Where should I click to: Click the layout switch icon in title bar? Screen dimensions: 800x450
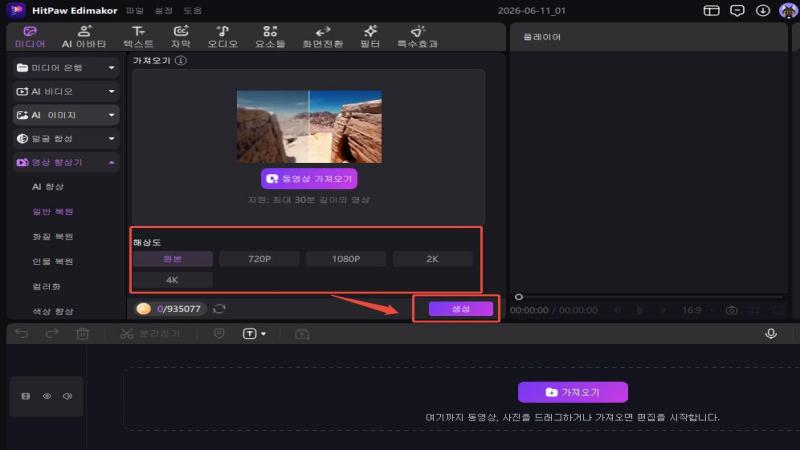coord(711,11)
